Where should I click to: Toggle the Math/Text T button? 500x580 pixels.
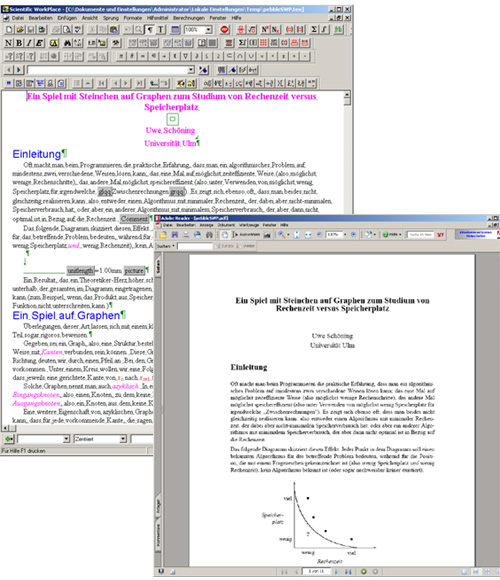[x=161, y=30]
